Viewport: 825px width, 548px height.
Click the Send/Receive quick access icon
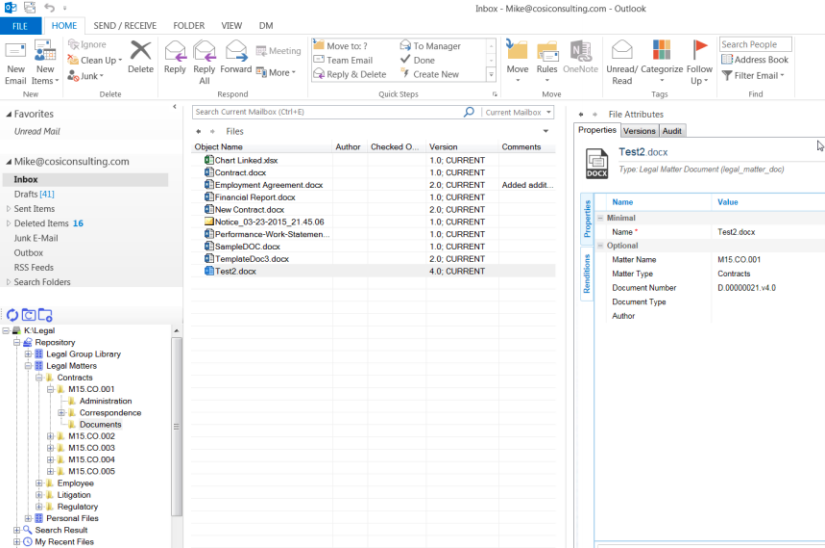(29, 8)
